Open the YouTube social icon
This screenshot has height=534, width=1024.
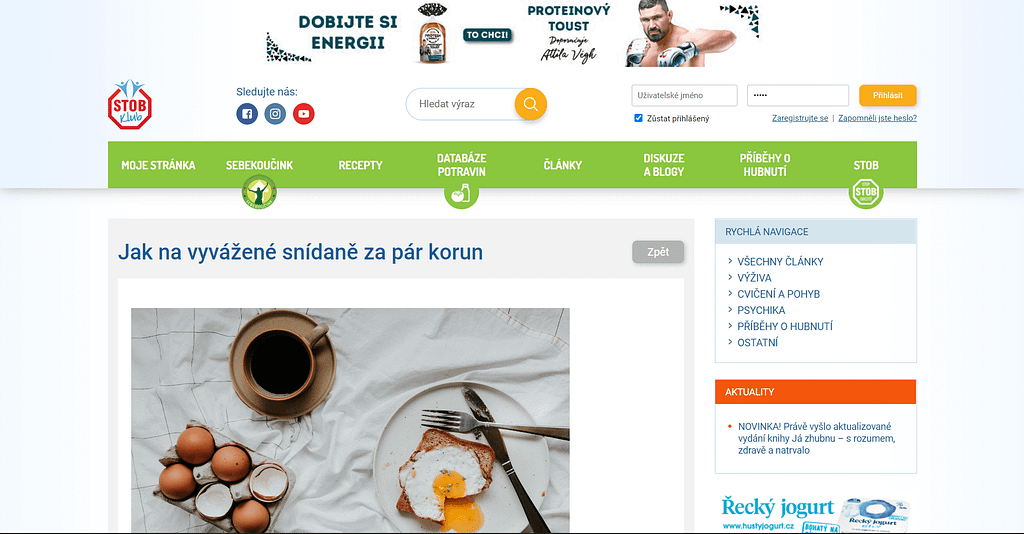303,114
